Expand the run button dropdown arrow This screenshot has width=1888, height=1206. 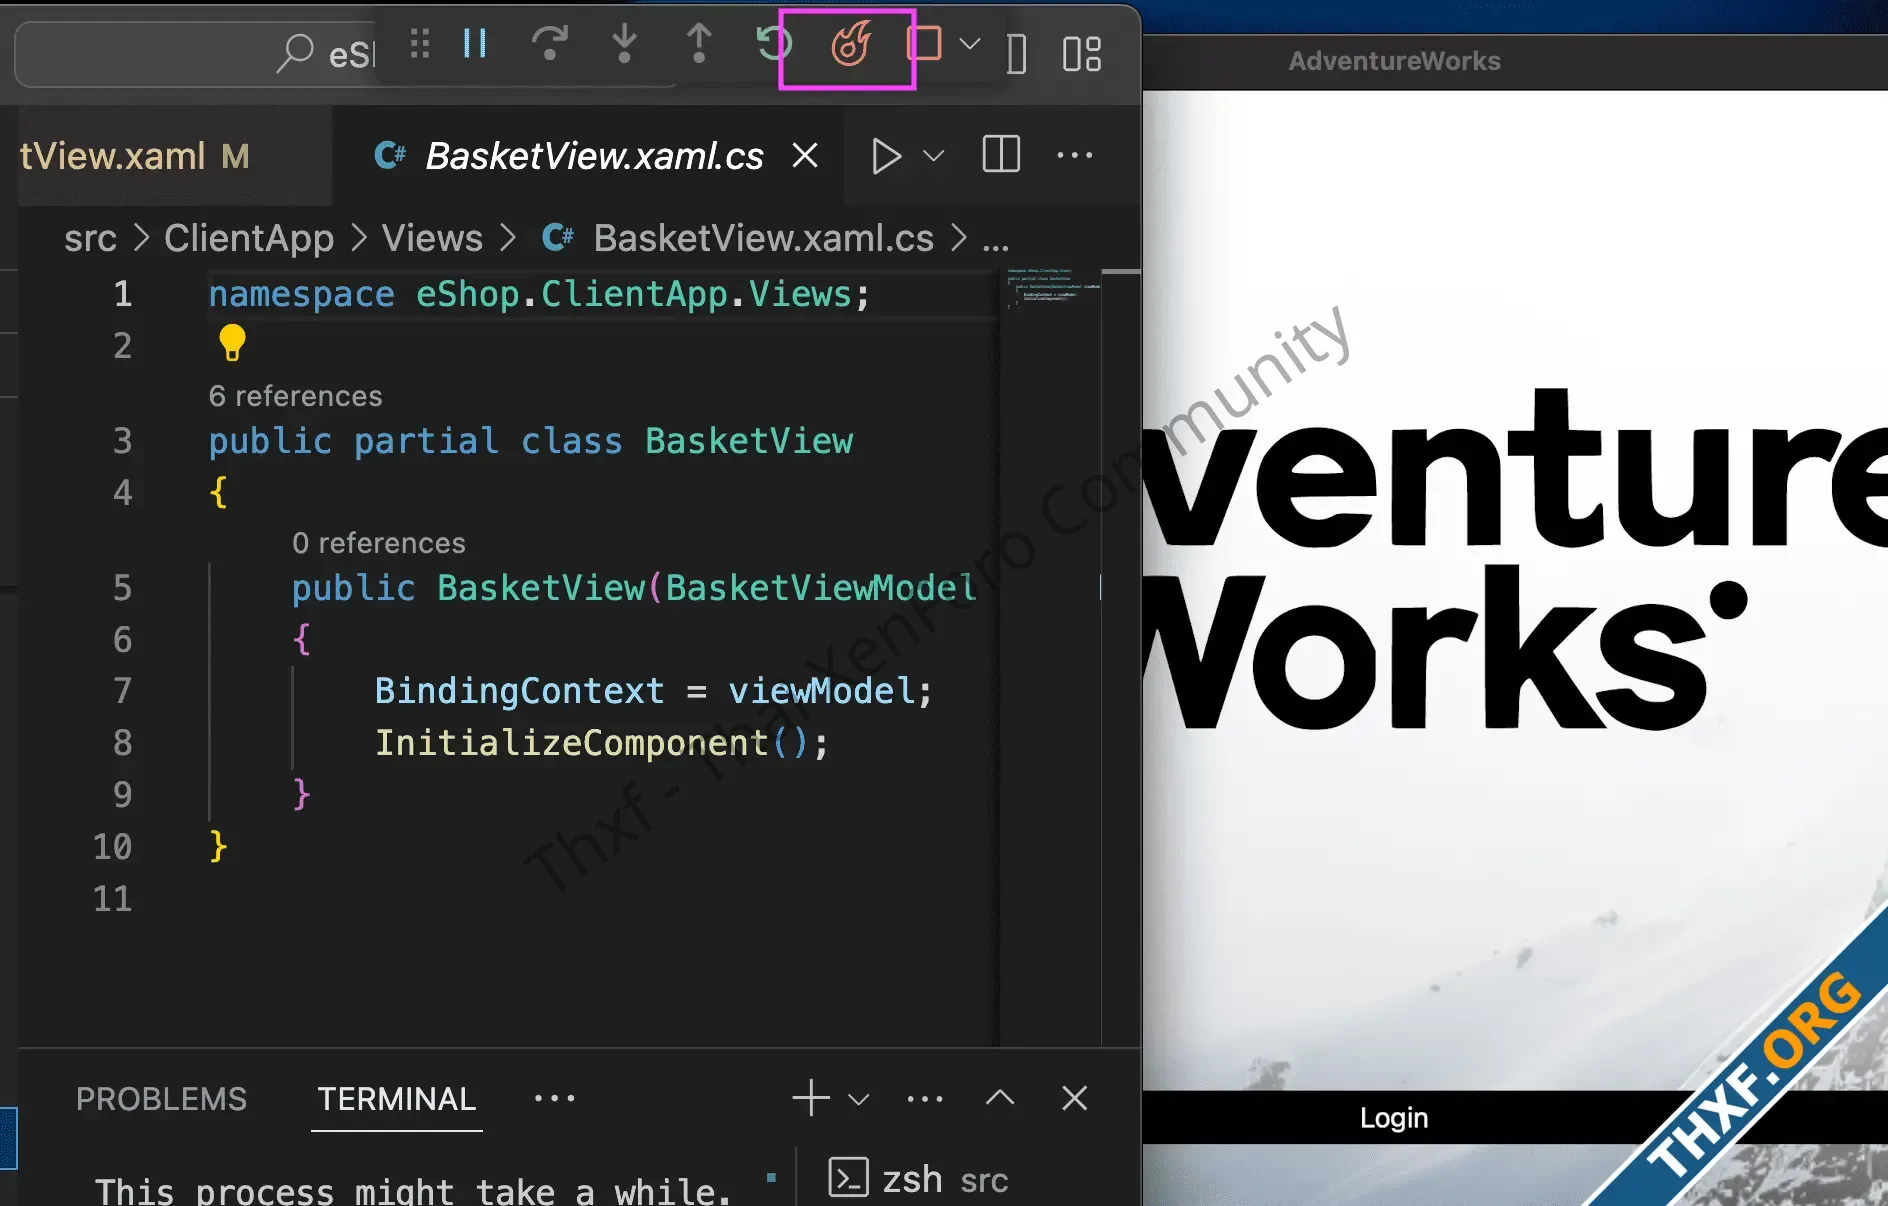933,156
